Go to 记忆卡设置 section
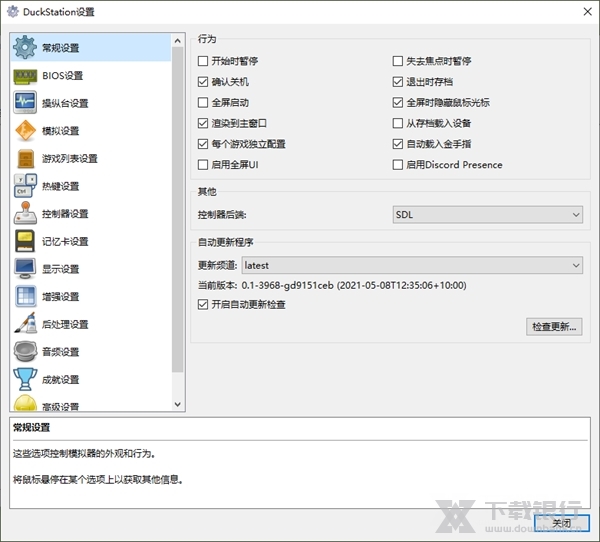600x542 pixels. [90, 241]
